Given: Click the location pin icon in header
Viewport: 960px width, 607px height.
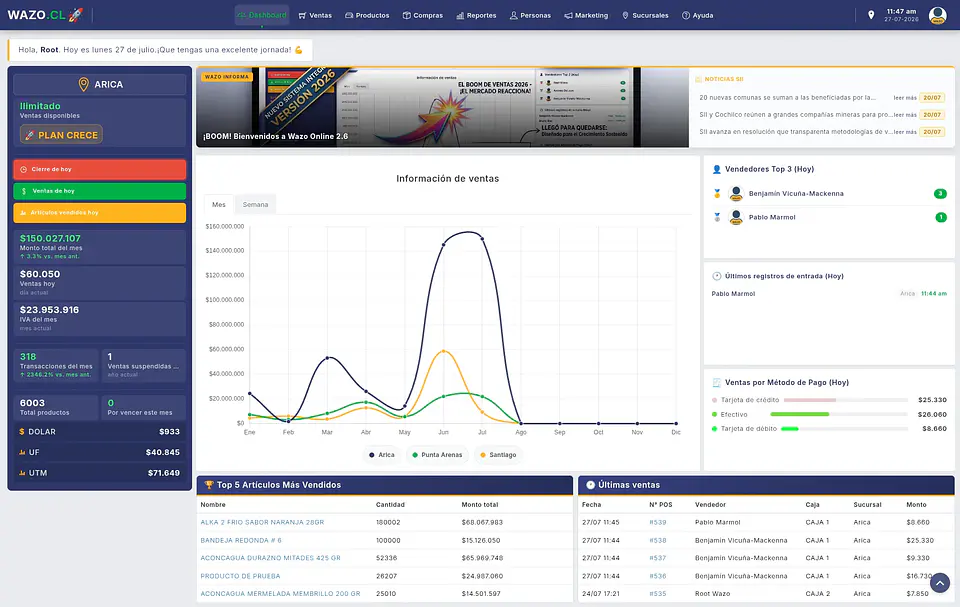Looking at the screenshot, I should pyautogui.click(x=871, y=15).
